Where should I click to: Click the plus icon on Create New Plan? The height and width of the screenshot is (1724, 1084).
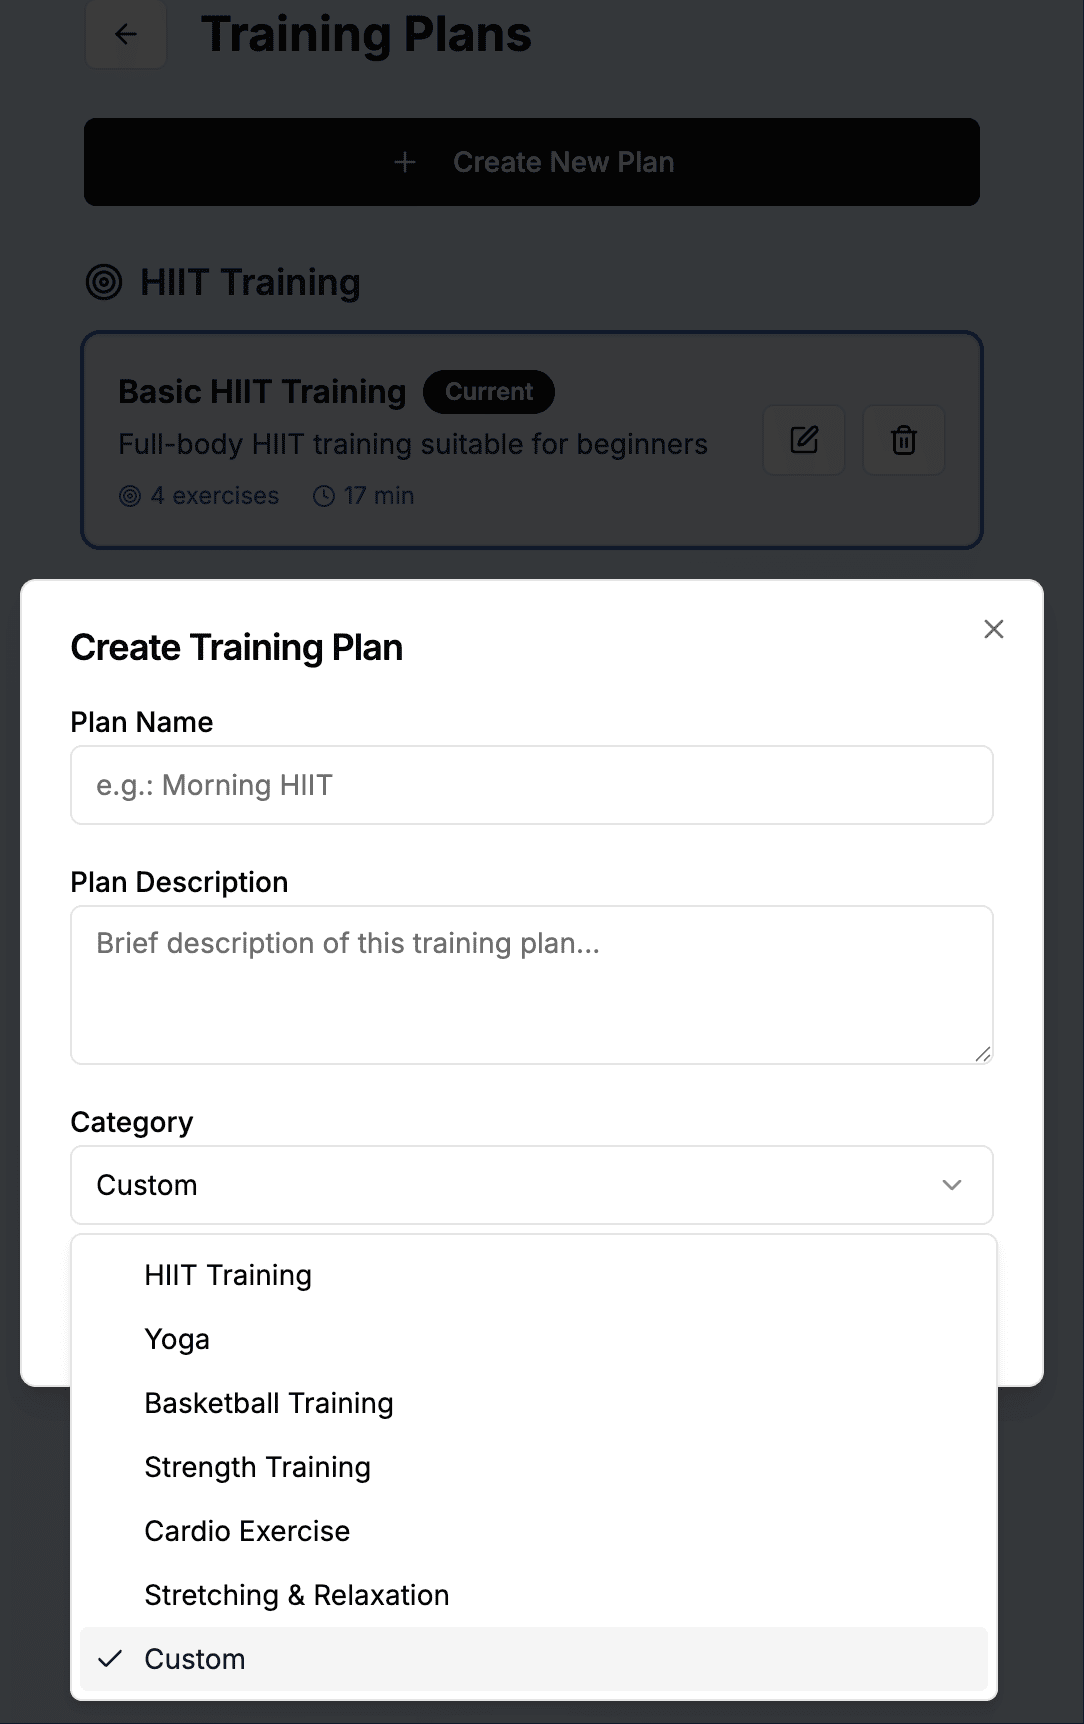[405, 161]
